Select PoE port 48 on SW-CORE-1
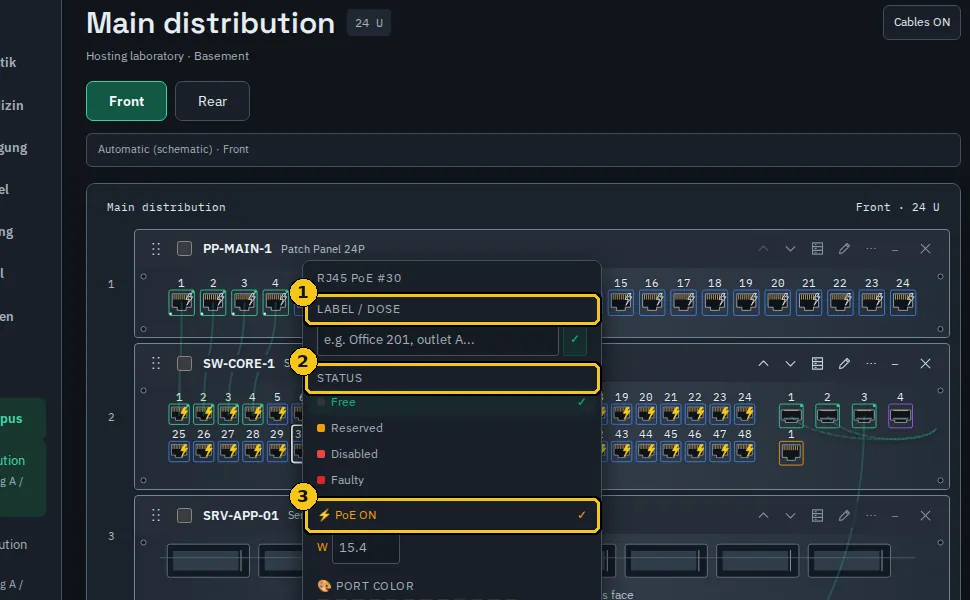The image size is (970, 600). 745,452
